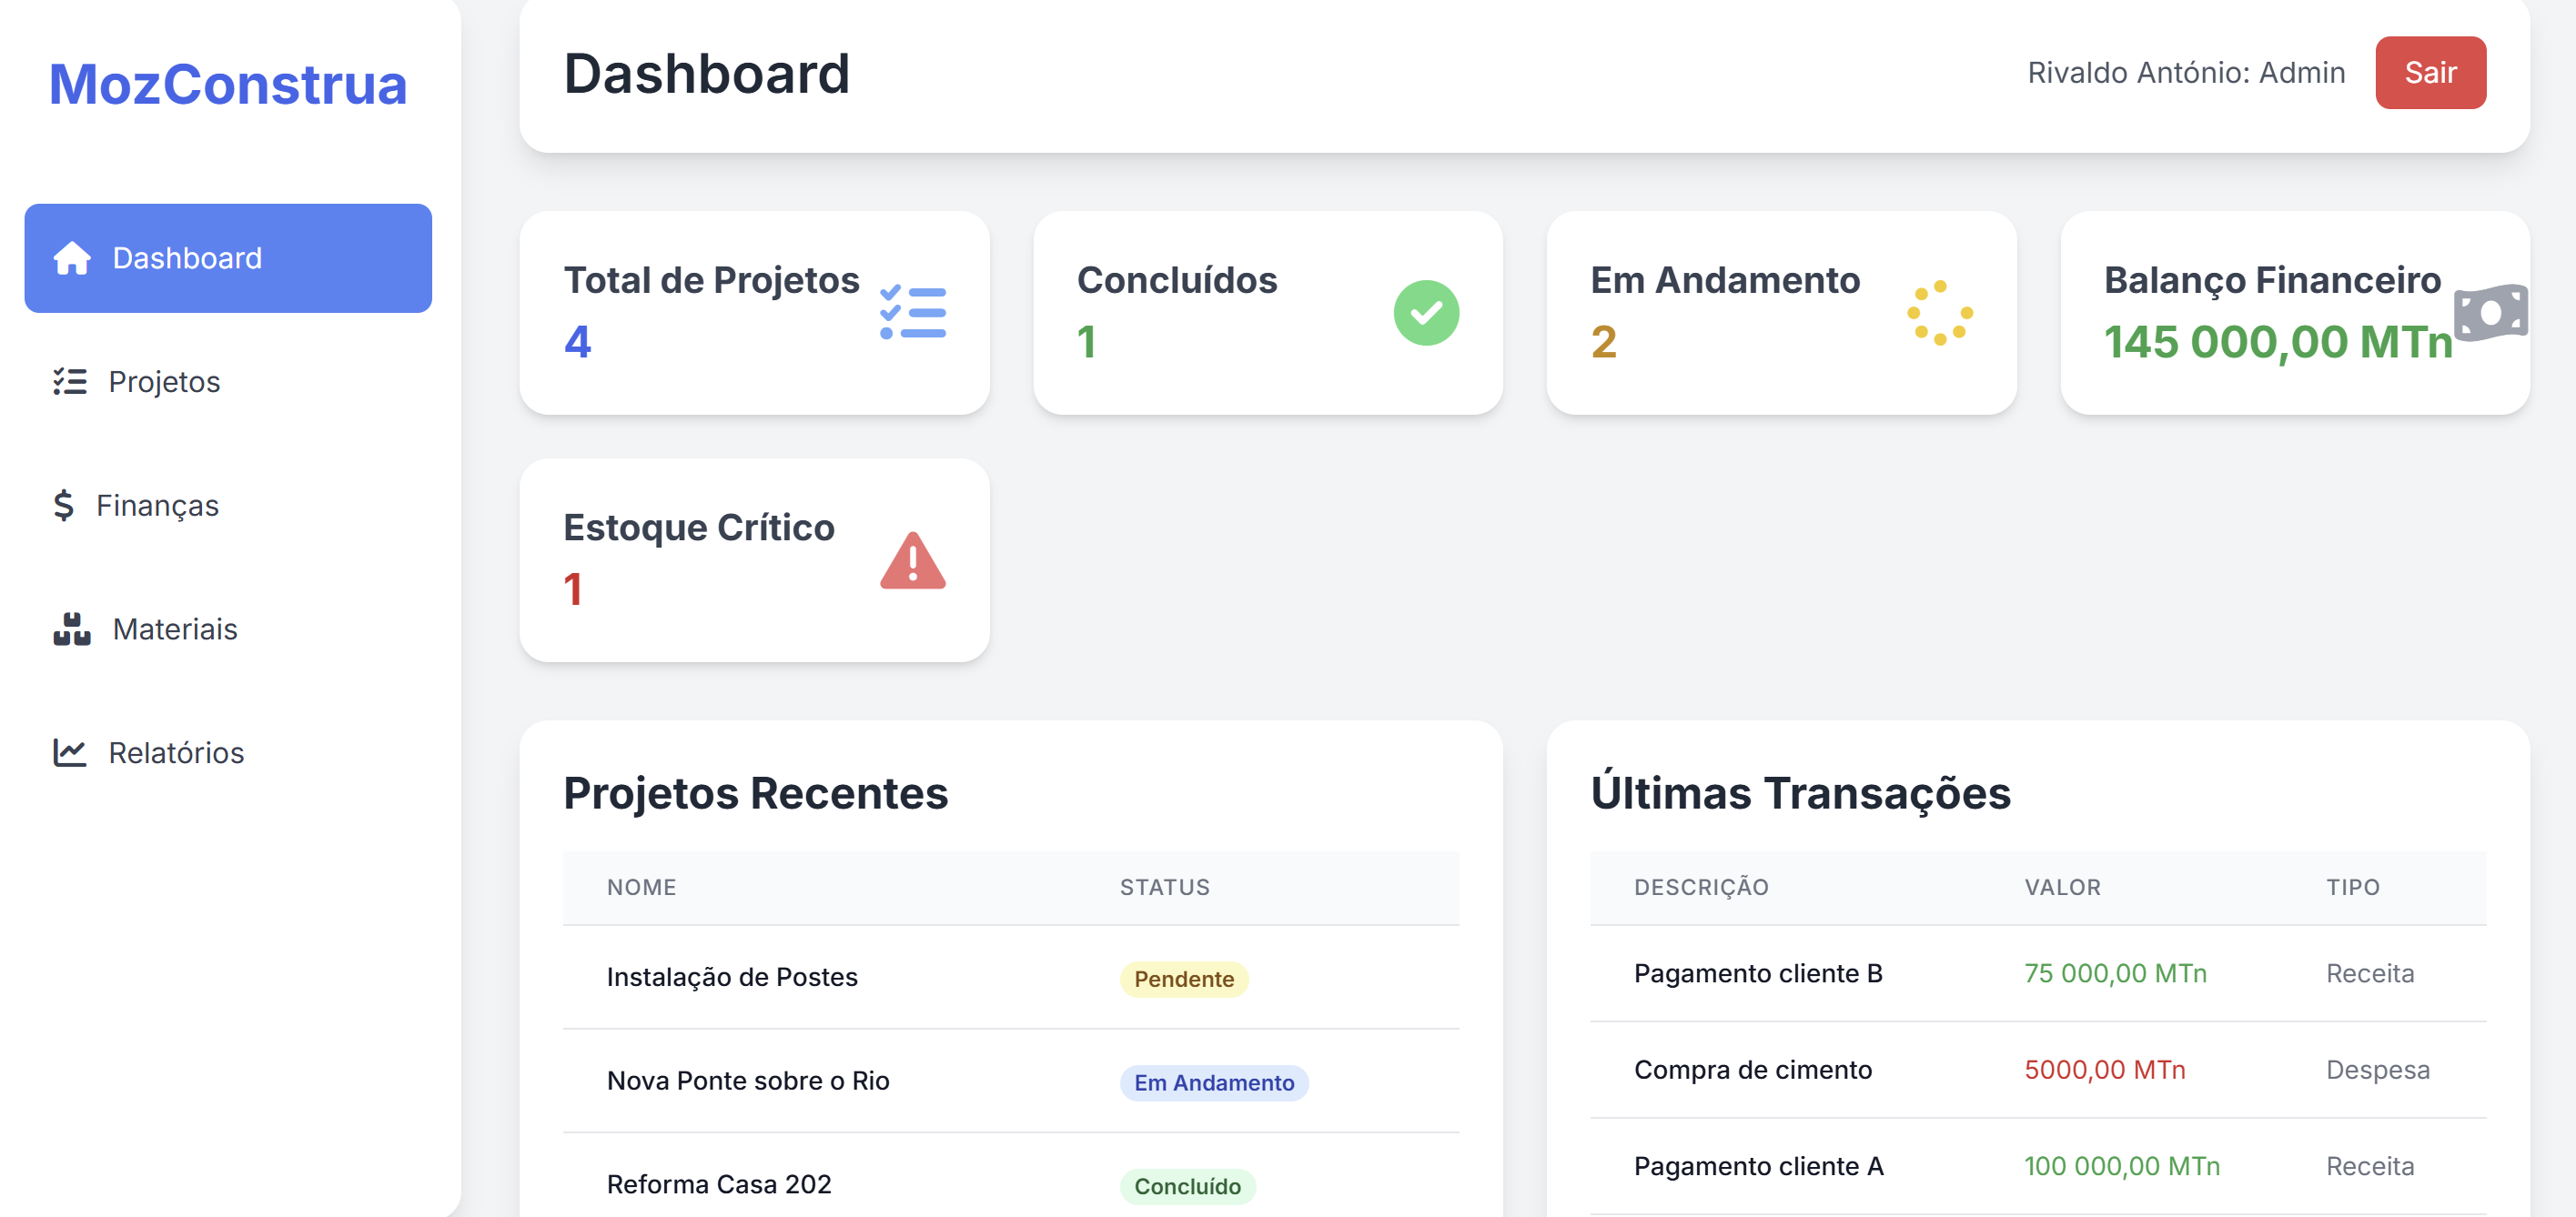
Task: Click the red warning icon on Estoque Crítico card
Action: pyautogui.click(x=911, y=560)
